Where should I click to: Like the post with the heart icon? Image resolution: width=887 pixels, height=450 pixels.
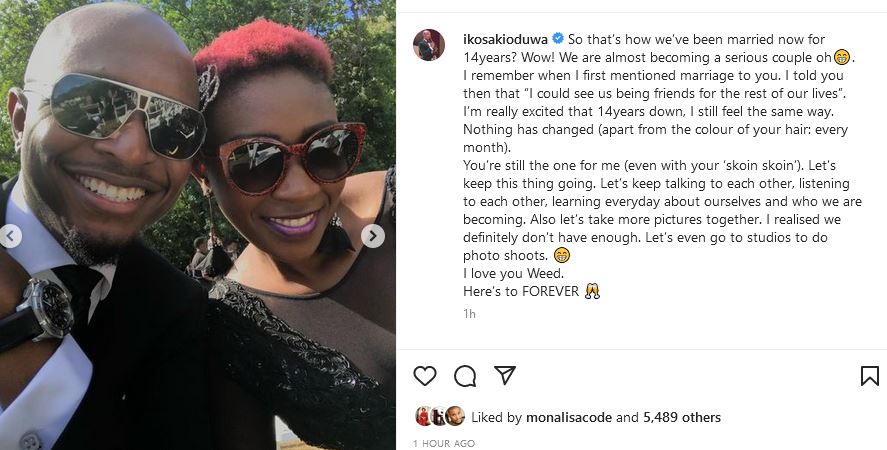pyautogui.click(x=425, y=376)
